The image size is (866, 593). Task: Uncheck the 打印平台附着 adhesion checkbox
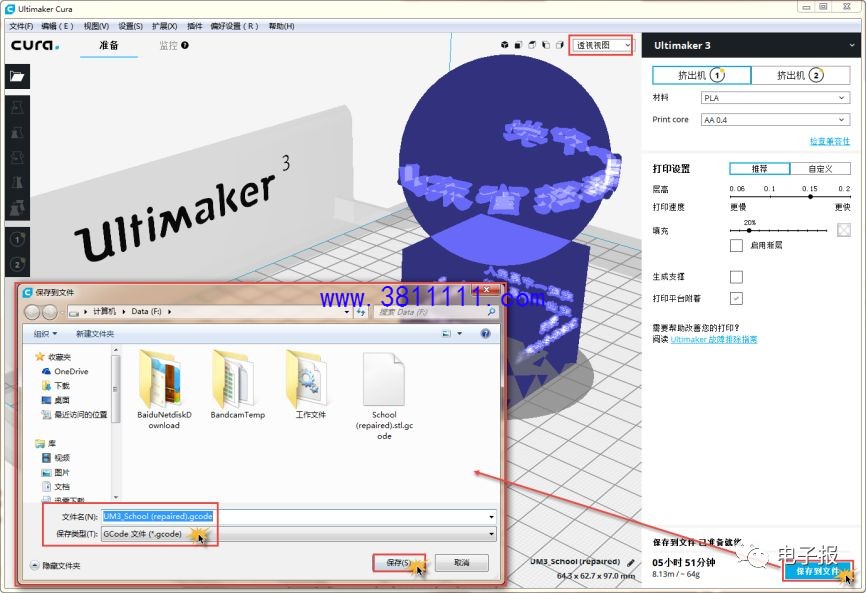tap(736, 298)
